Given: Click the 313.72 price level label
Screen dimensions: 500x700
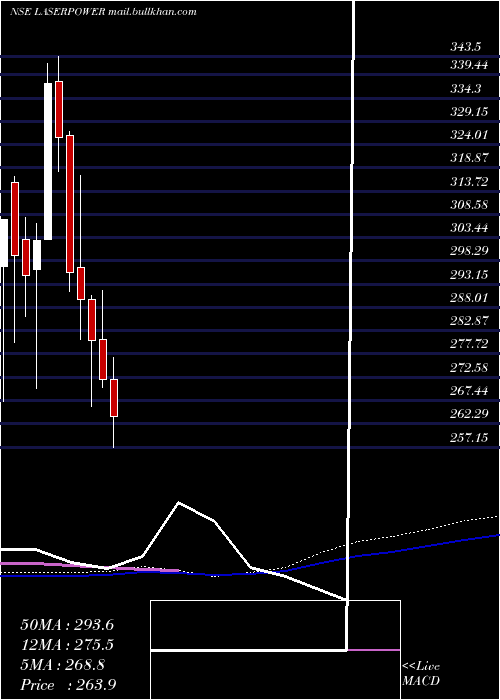Looking at the screenshot, I should [469, 182].
